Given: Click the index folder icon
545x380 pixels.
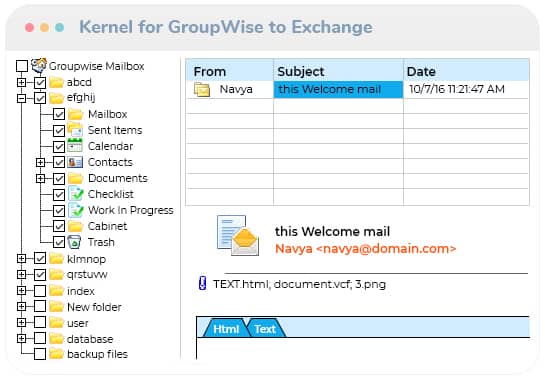Looking at the screenshot, I should coord(56,291).
